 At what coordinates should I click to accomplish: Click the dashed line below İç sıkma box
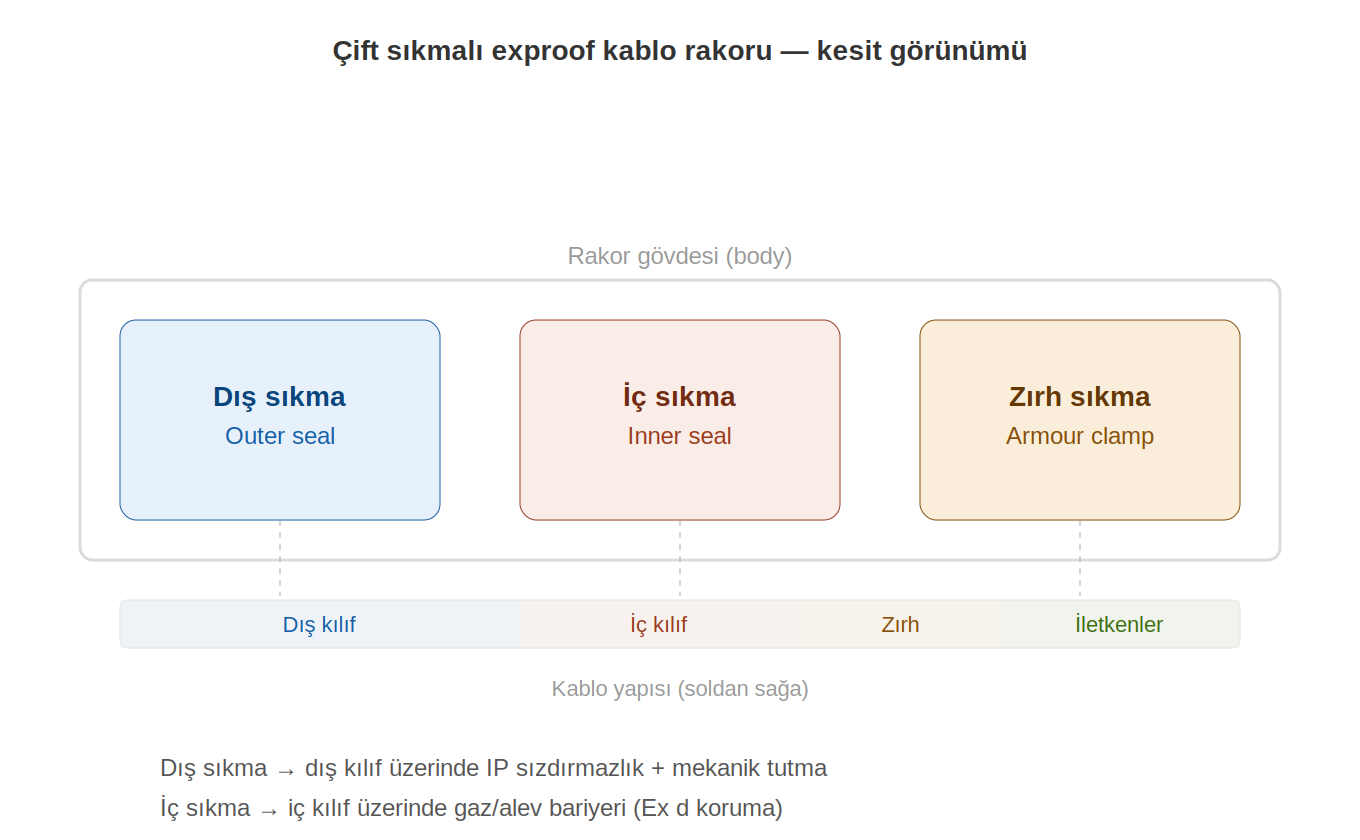point(680,560)
